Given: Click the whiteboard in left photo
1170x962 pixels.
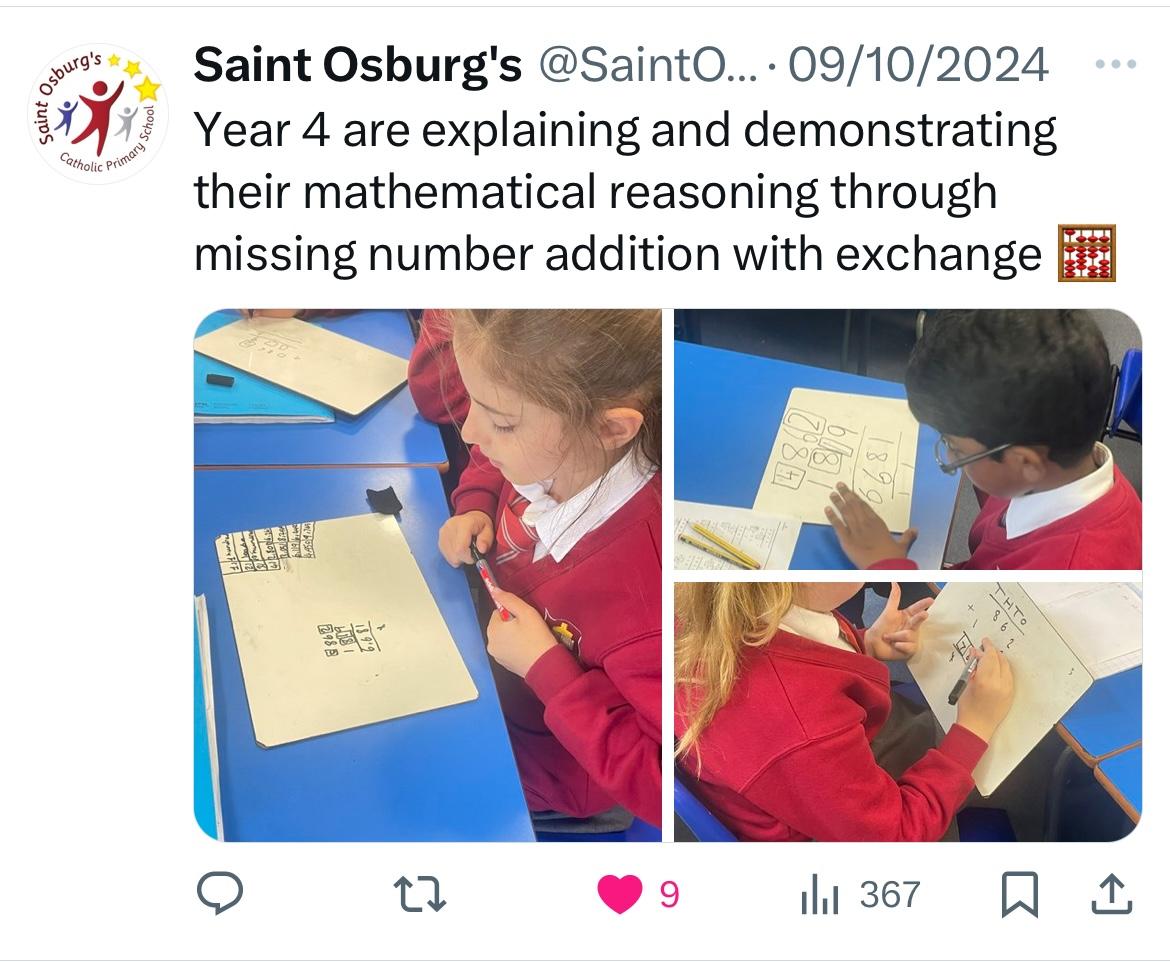Looking at the screenshot, I should (346, 631).
